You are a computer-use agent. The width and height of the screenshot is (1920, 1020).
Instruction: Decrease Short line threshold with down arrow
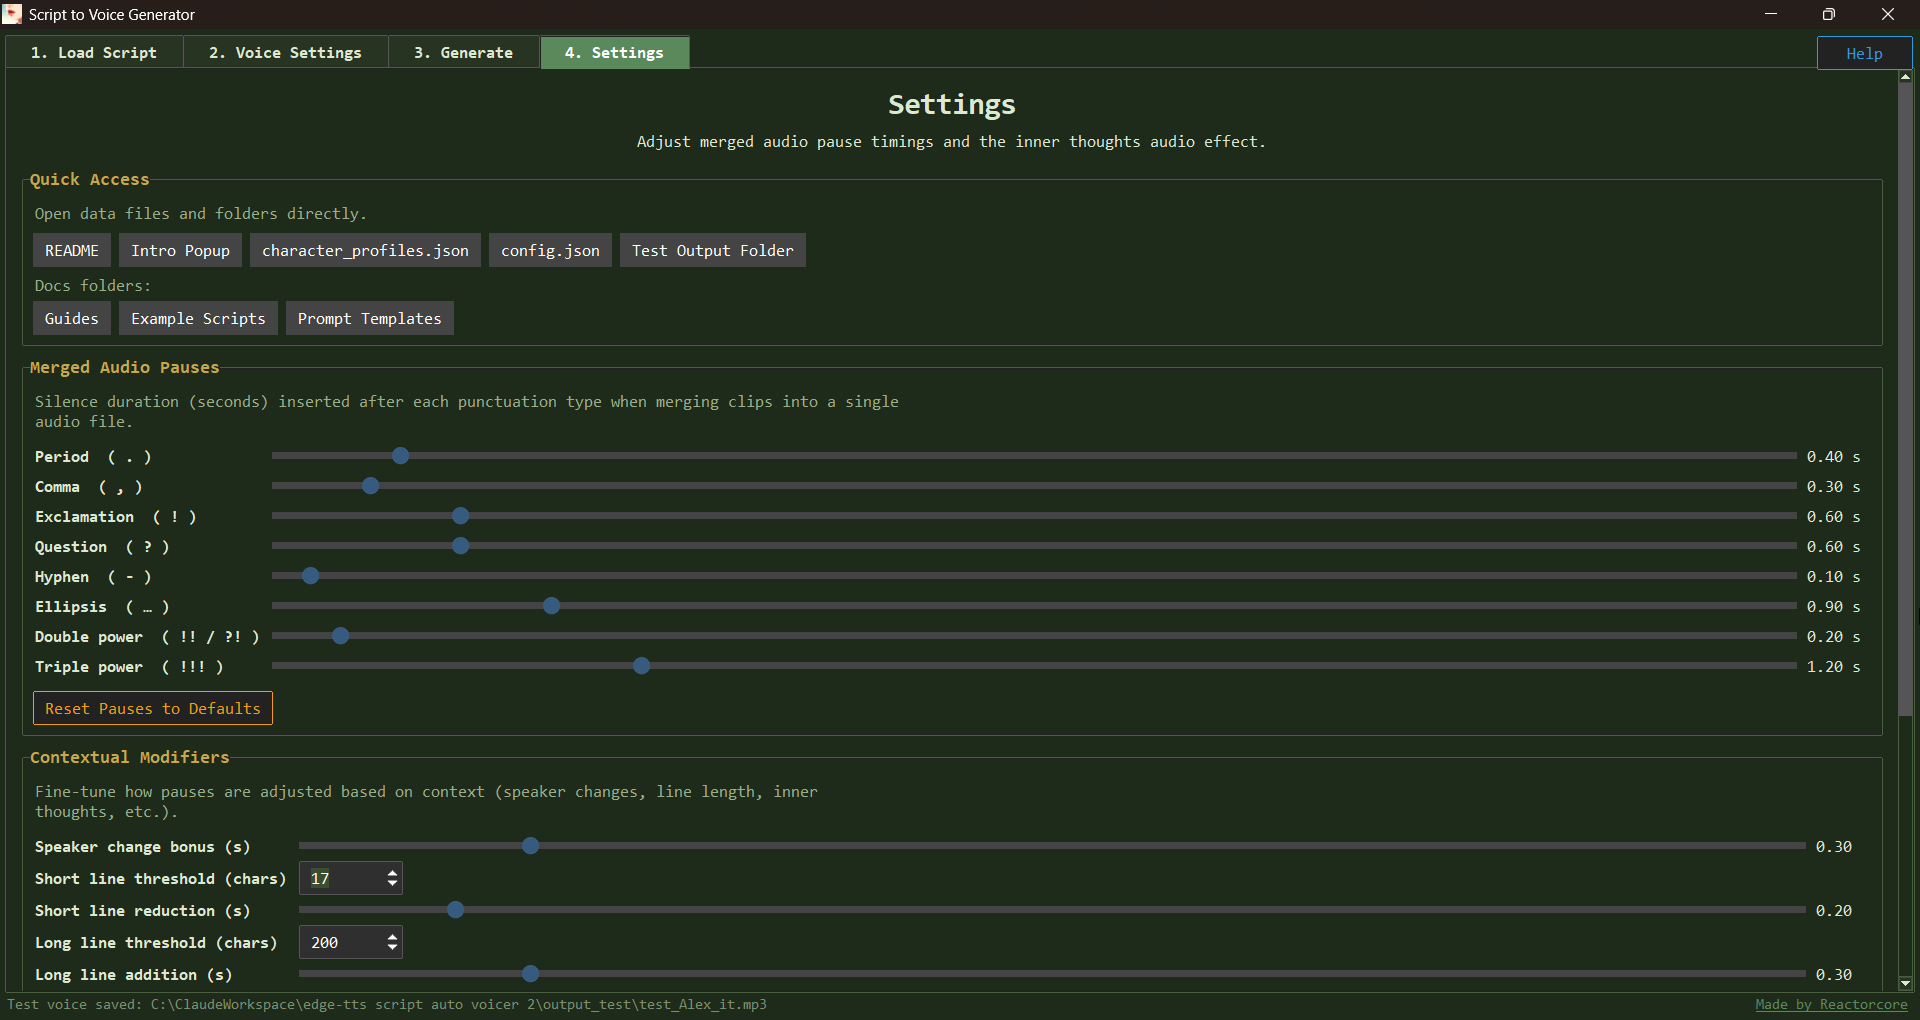pyautogui.click(x=392, y=885)
